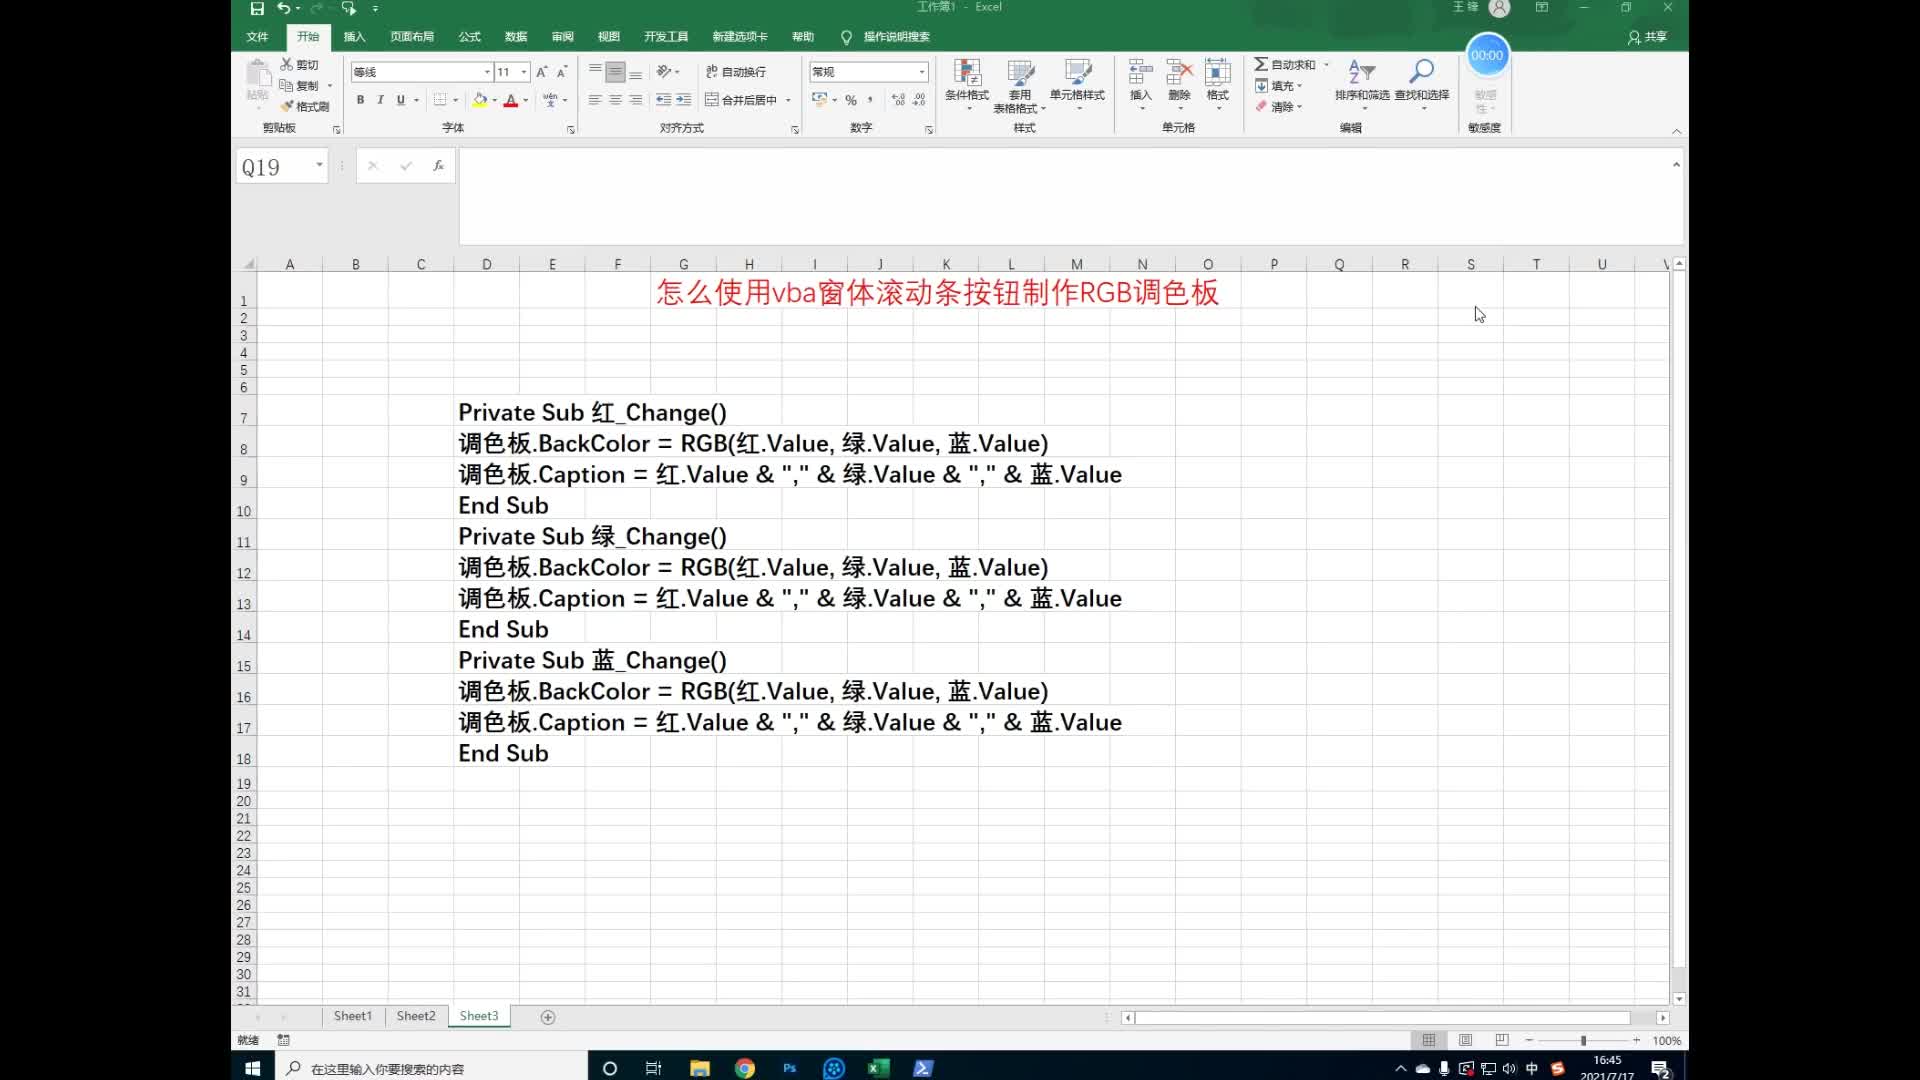The width and height of the screenshot is (1920, 1080).
Task: Switch to Sheet1 tab
Action: point(352,1016)
